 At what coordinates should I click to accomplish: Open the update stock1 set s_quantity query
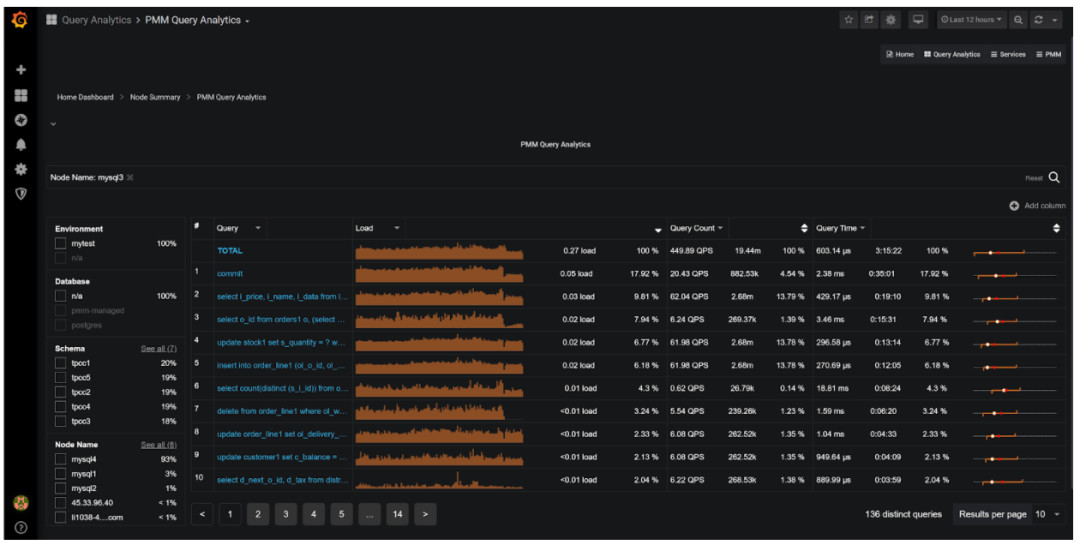(x=281, y=342)
